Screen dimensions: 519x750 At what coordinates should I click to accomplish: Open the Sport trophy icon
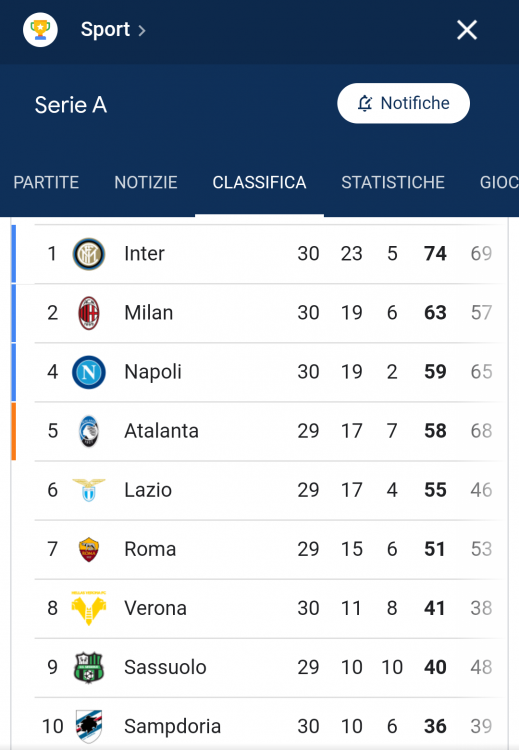(41, 30)
